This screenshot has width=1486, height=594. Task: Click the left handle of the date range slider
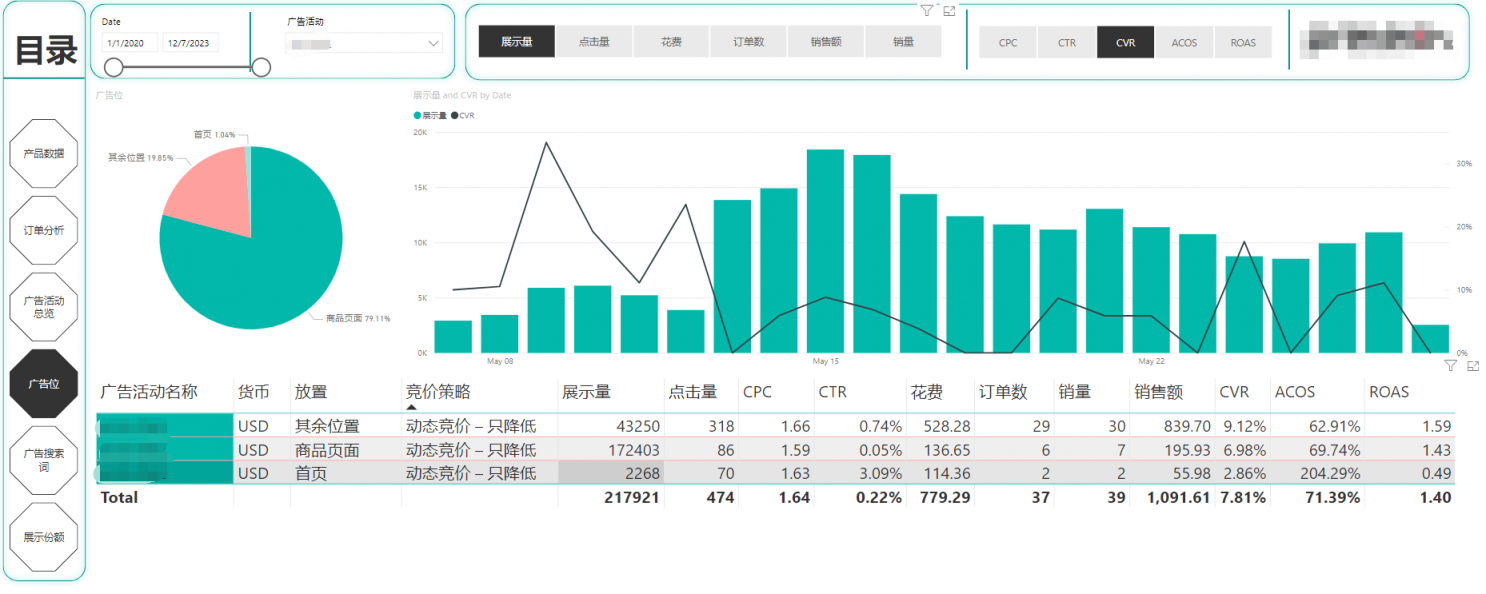[112, 67]
